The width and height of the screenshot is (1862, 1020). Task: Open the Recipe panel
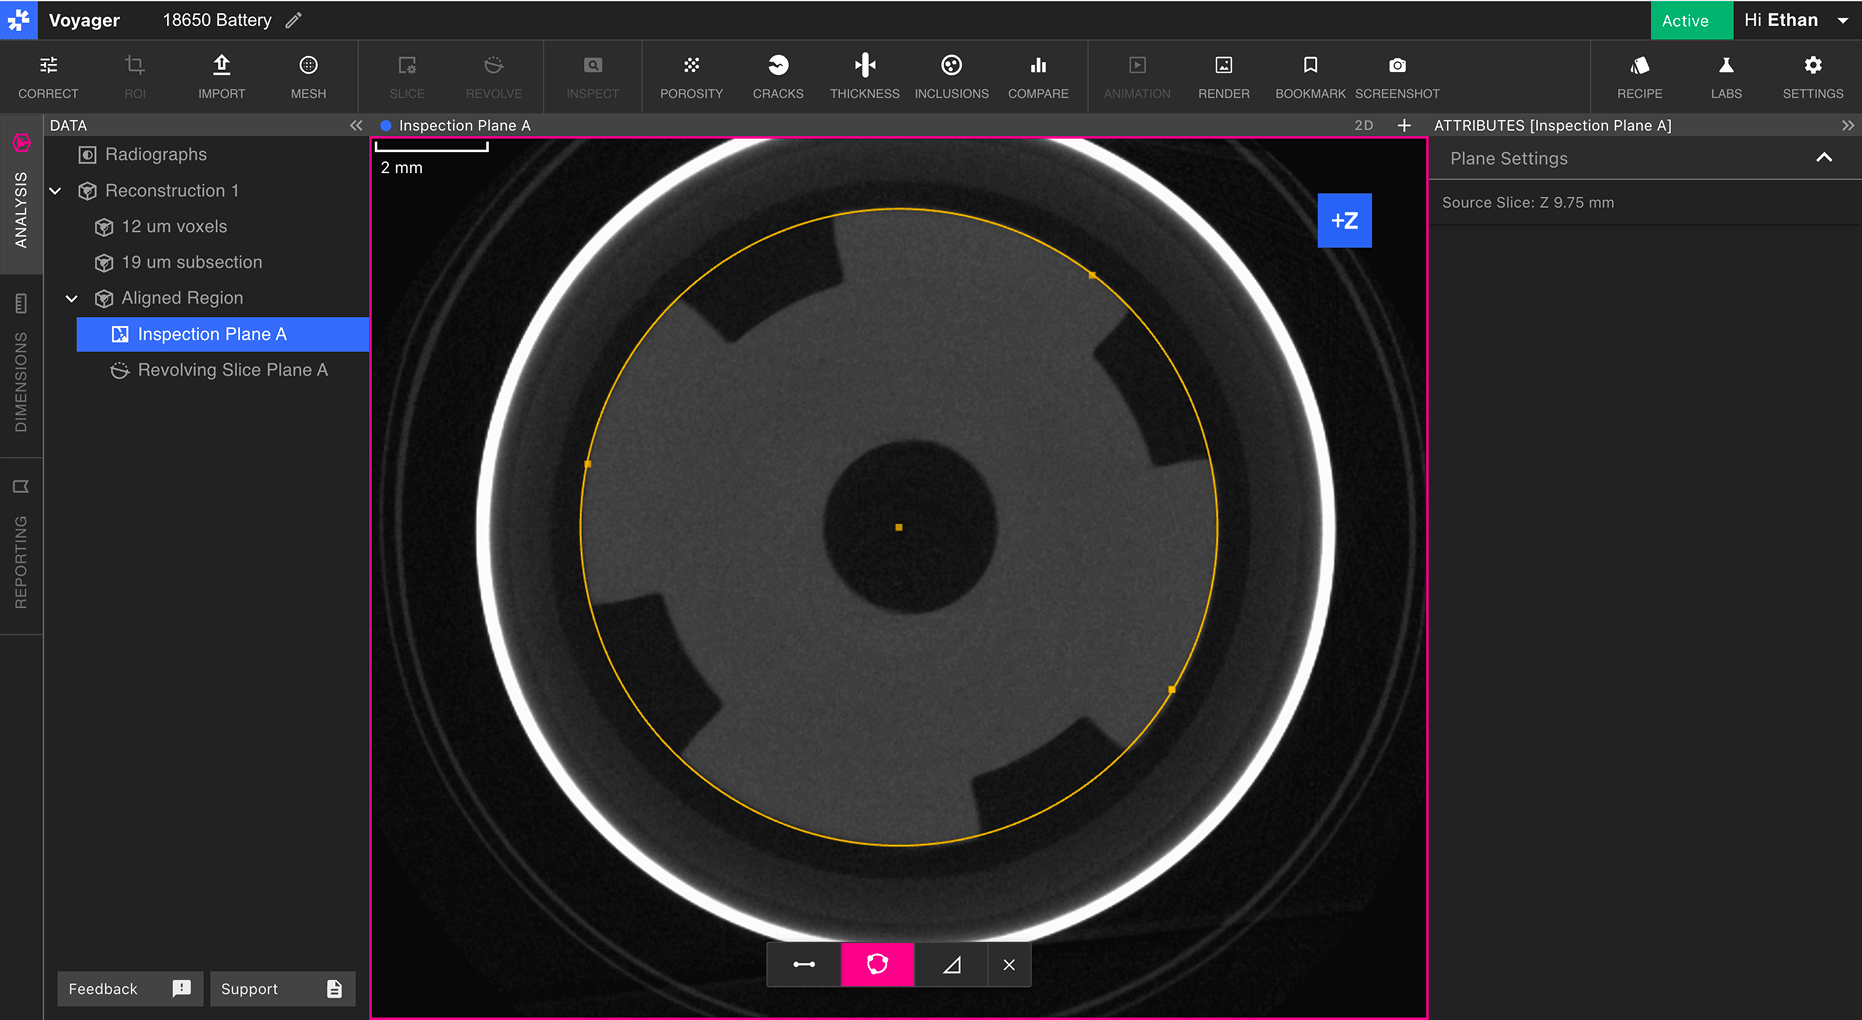click(1640, 77)
